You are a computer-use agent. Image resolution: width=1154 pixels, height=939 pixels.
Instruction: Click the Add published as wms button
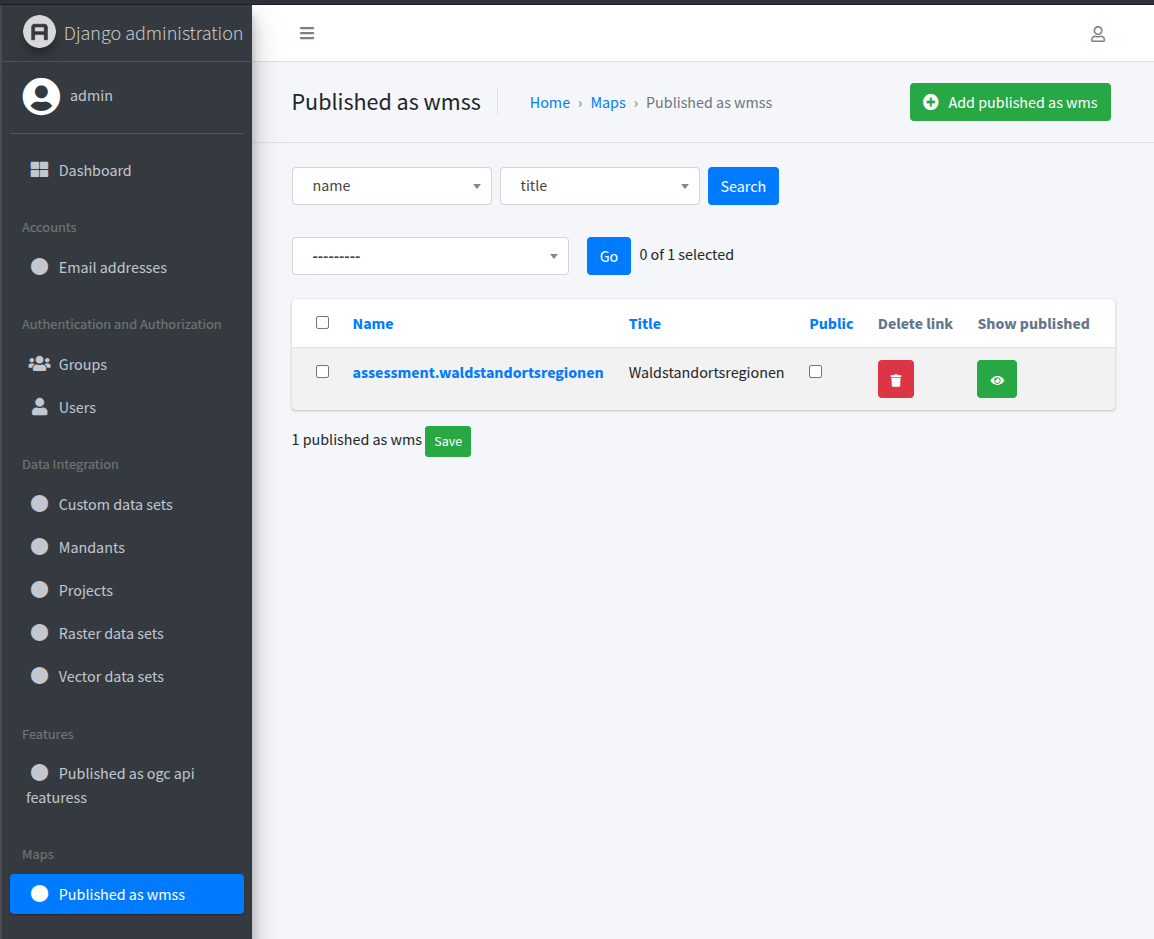point(1010,102)
